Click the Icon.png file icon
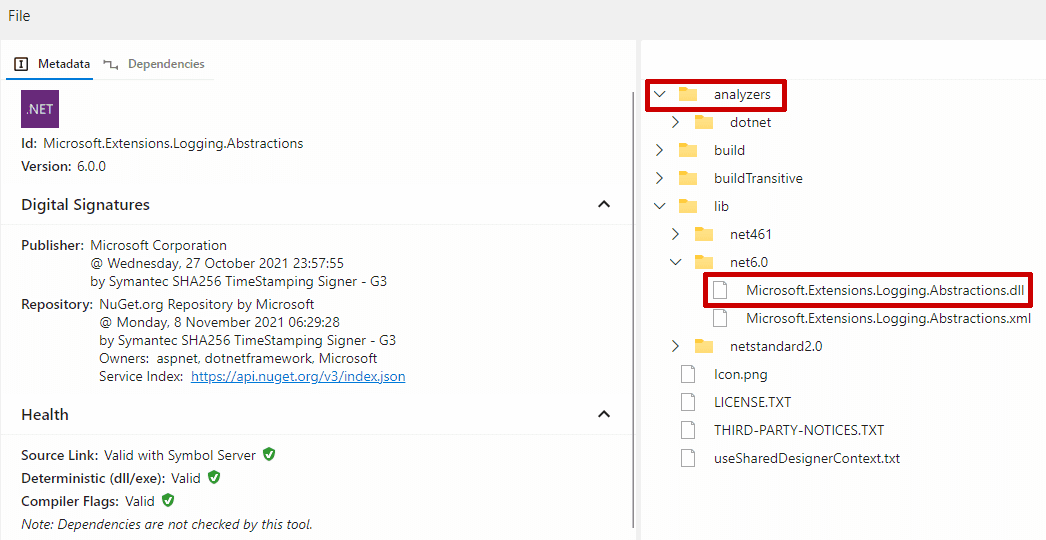Image resolution: width=1046 pixels, height=540 pixels. (x=687, y=374)
